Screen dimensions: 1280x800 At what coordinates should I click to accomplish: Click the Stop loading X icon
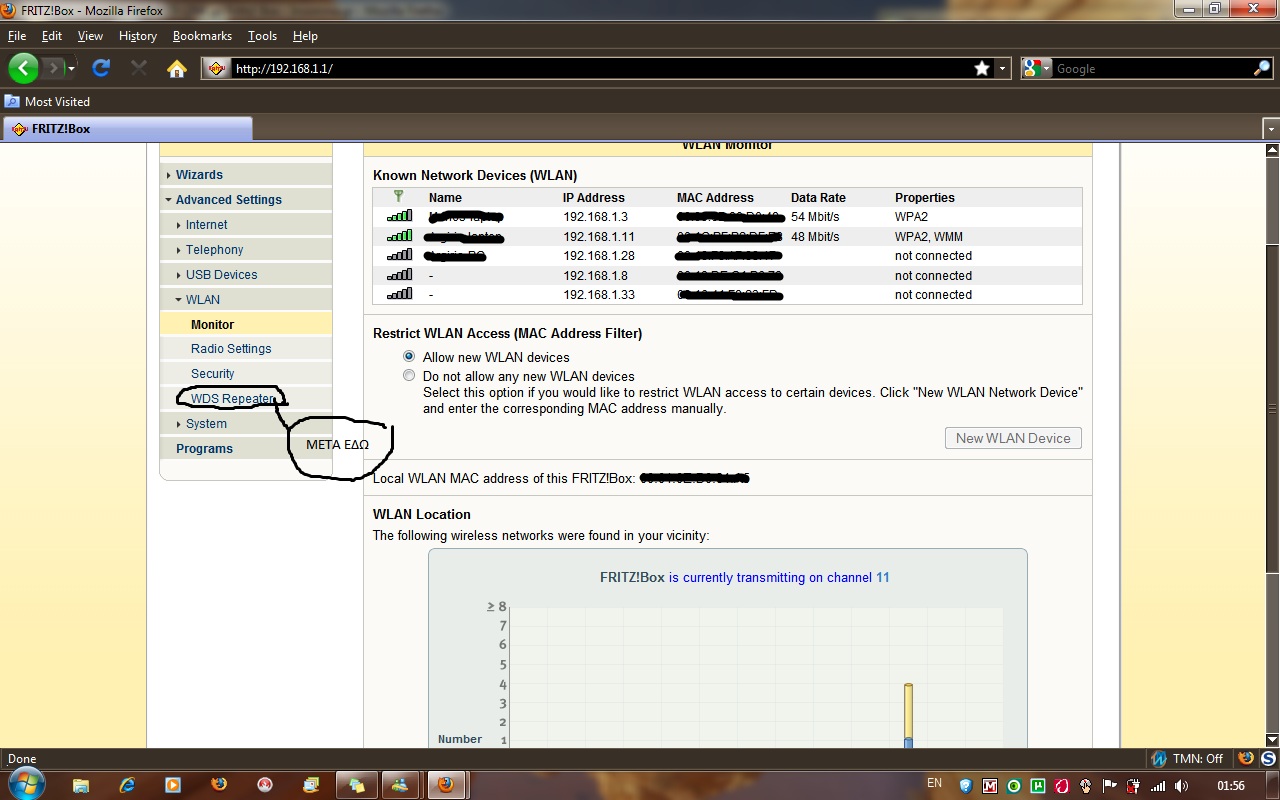pos(138,68)
